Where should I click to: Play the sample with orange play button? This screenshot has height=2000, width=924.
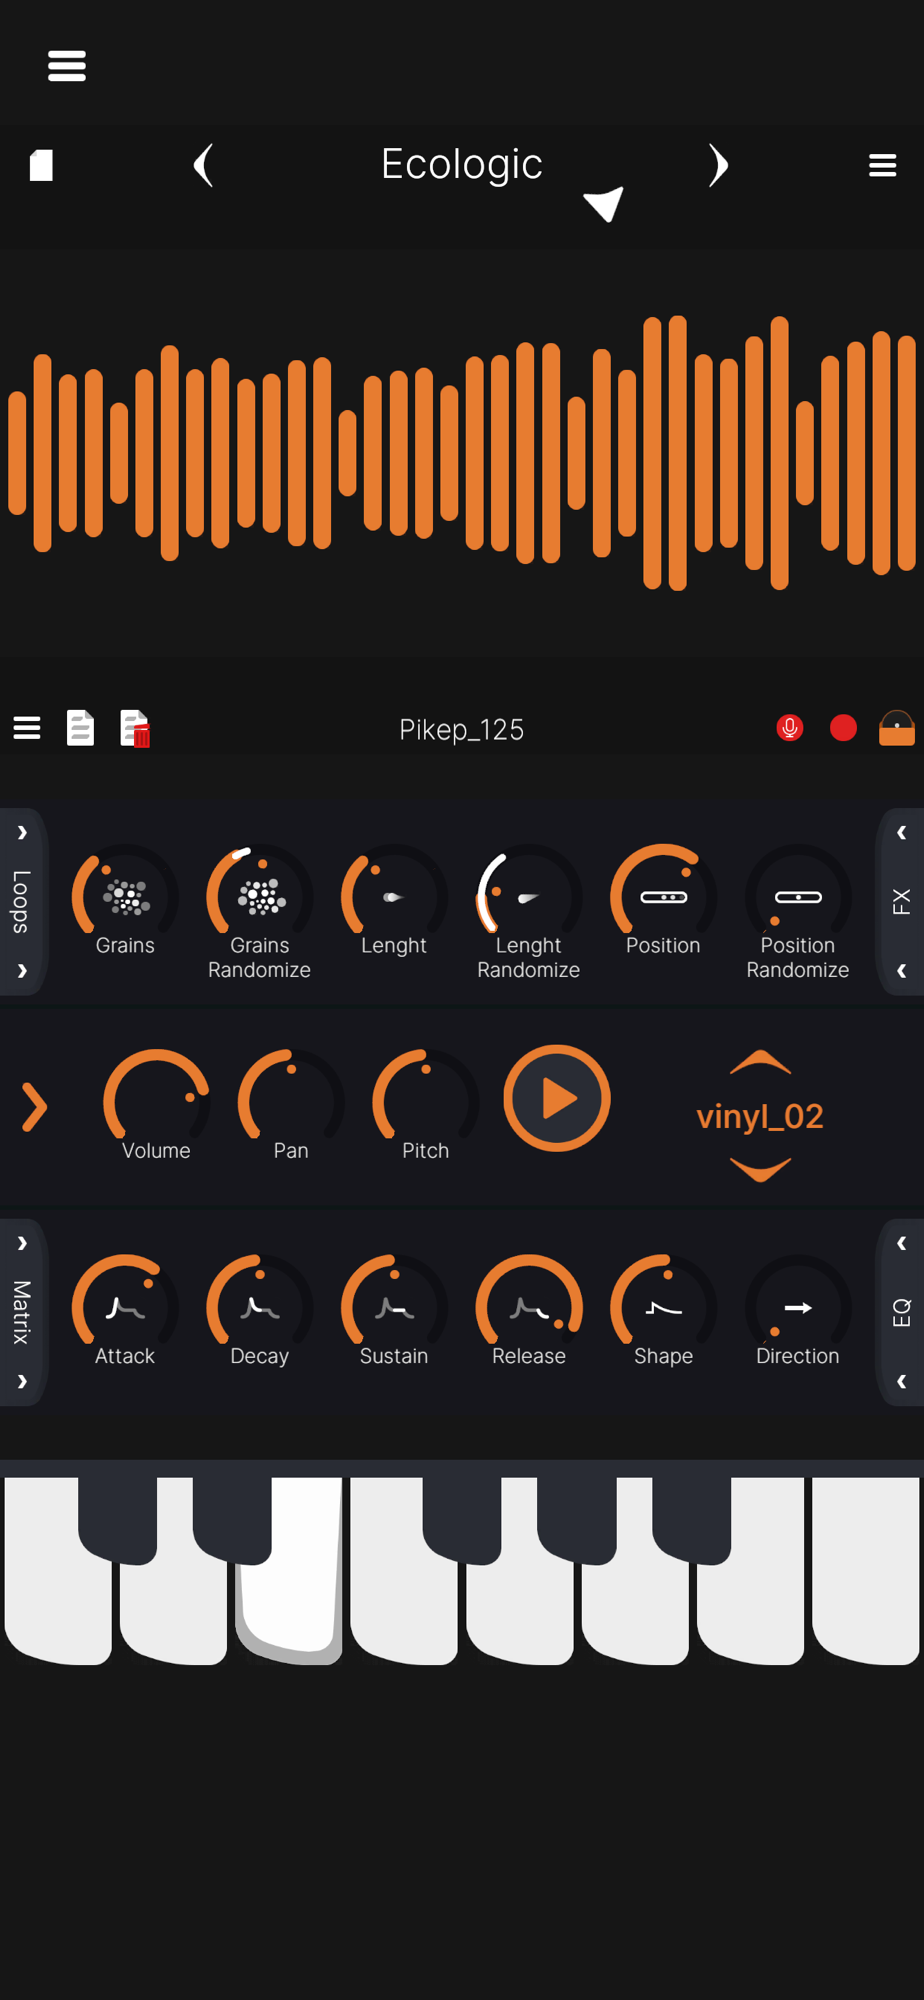coord(557,1098)
